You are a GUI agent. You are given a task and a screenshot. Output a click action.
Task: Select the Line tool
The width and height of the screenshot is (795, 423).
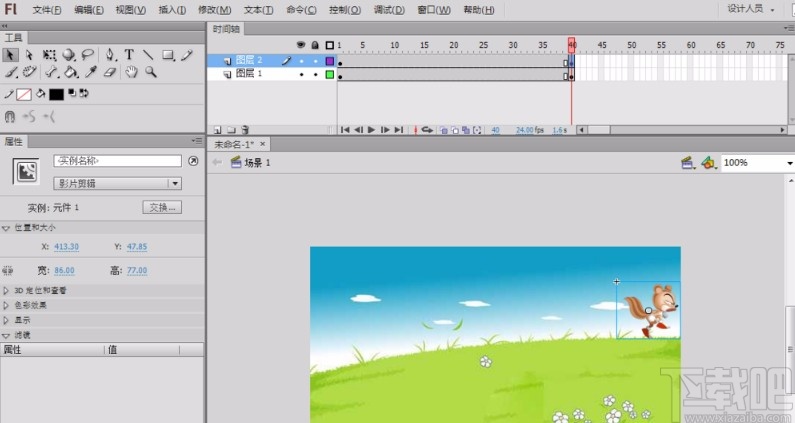pos(148,55)
